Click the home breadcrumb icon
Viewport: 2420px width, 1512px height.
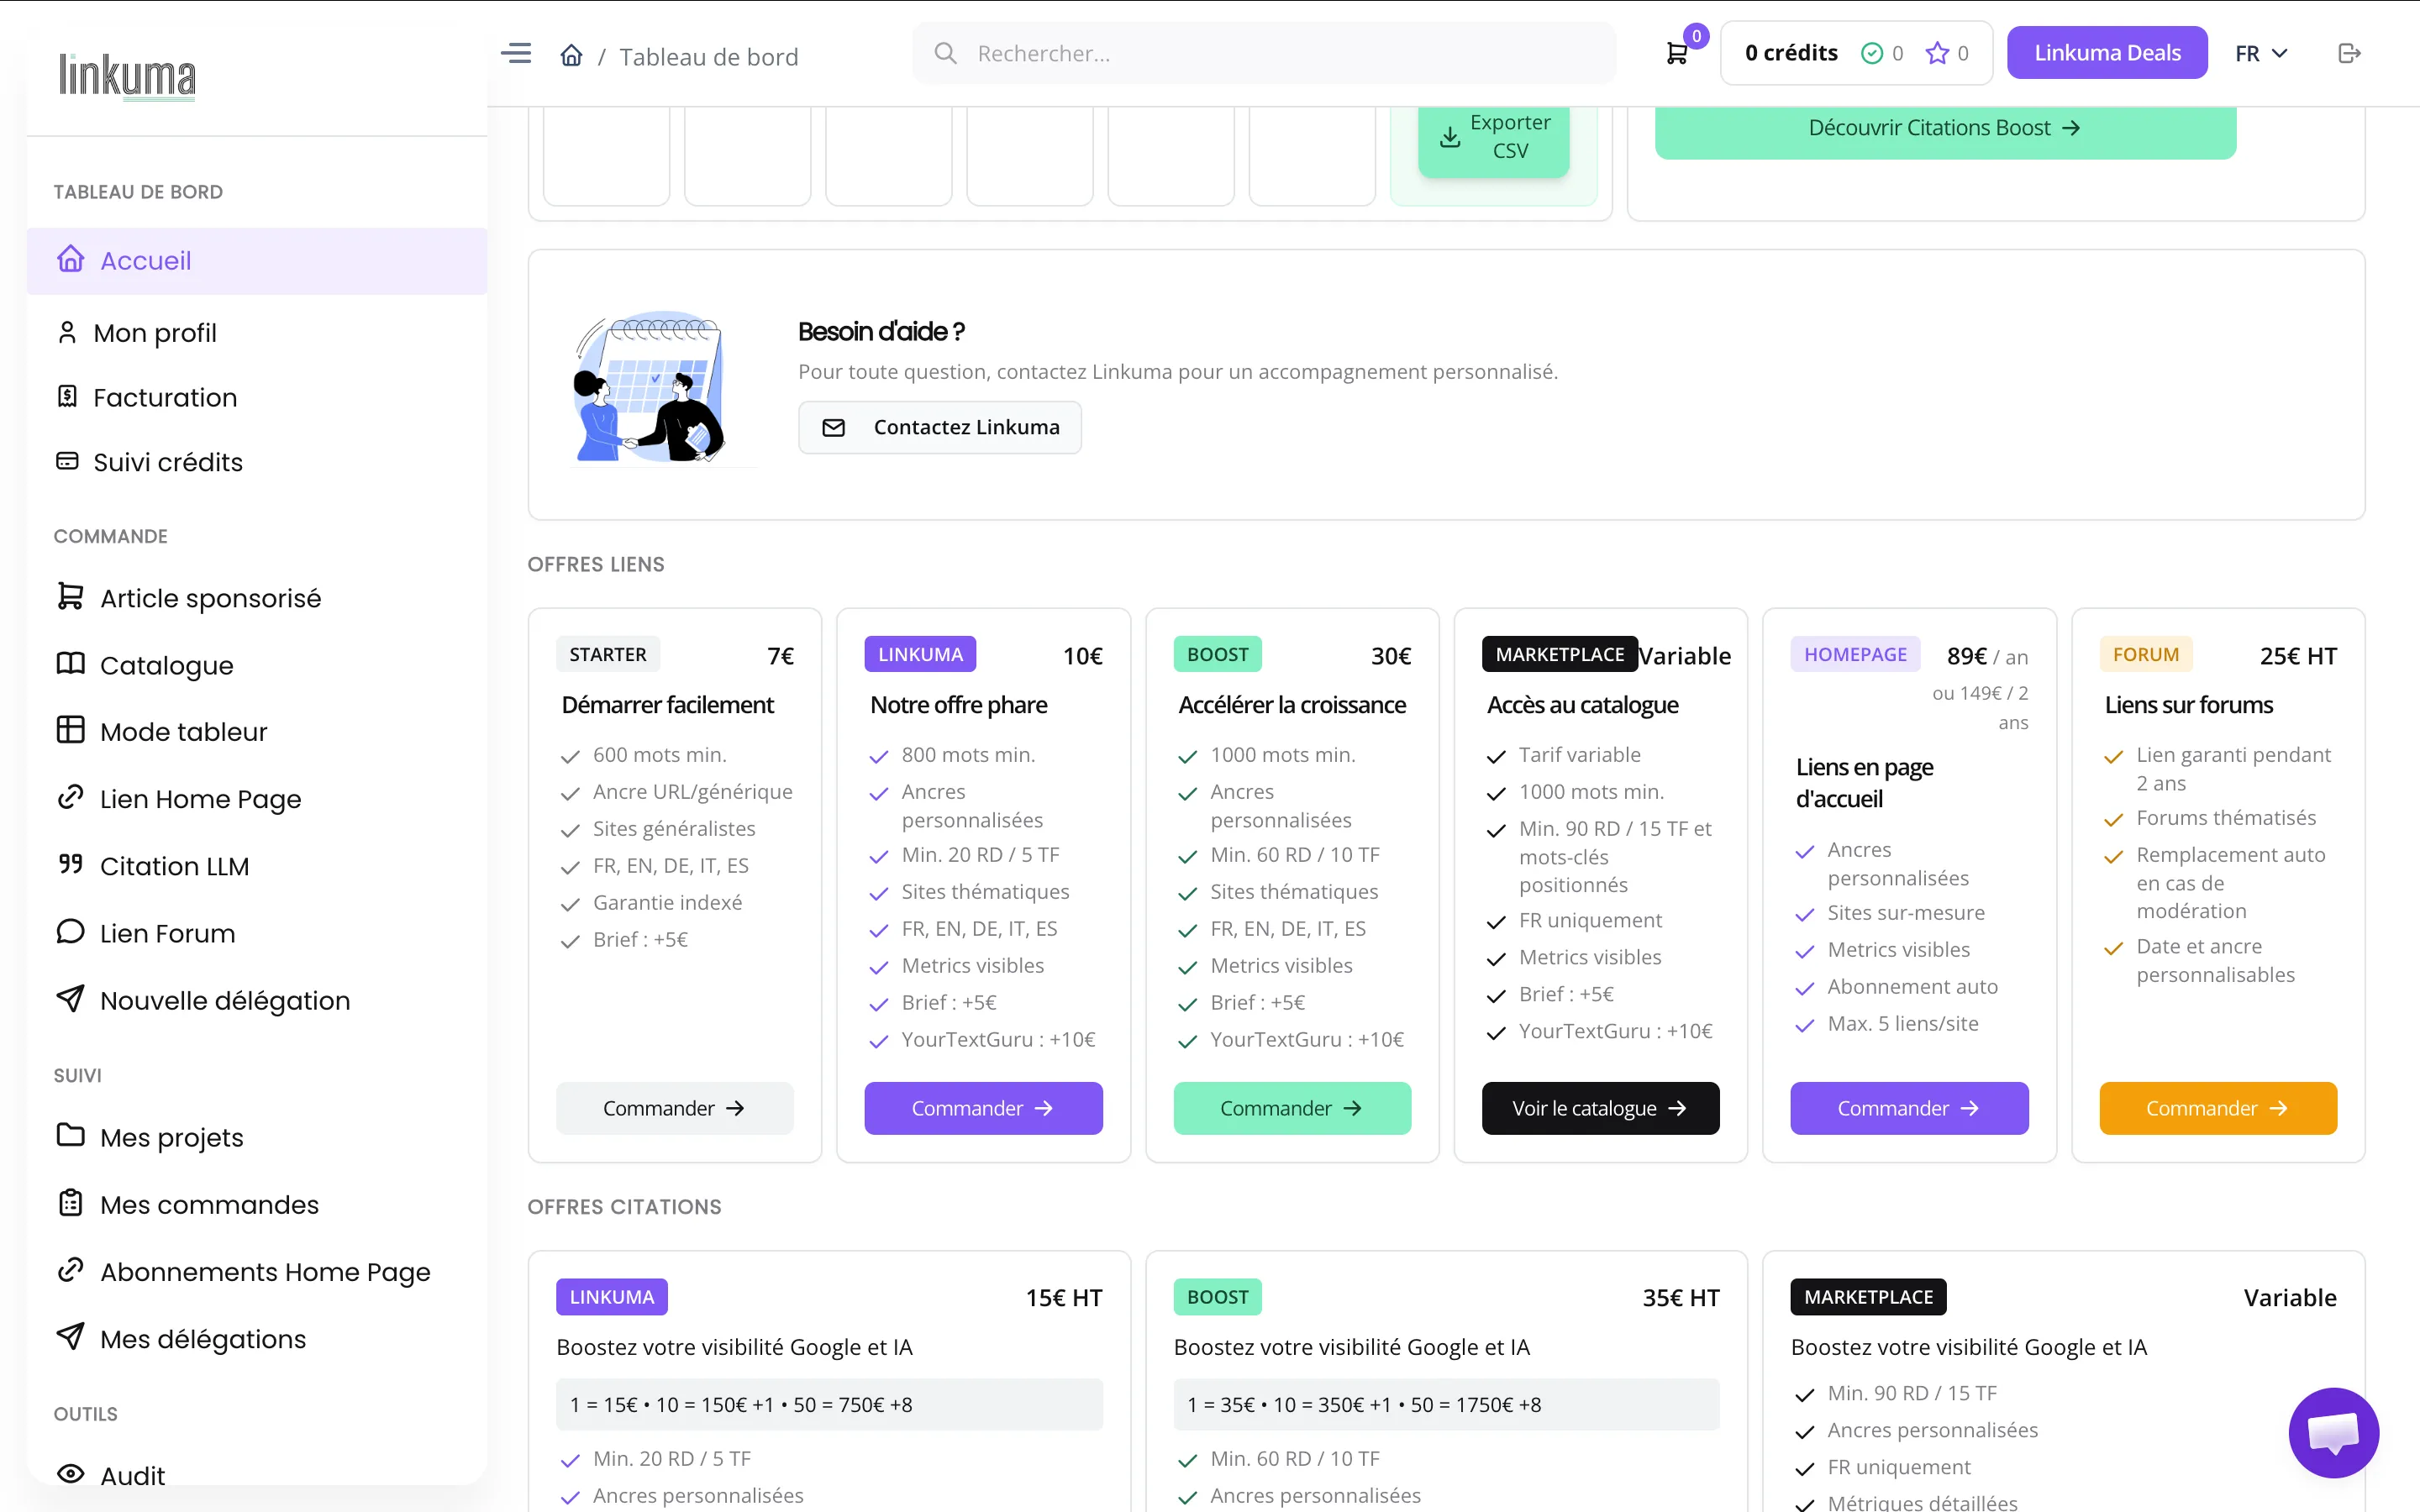571,55
